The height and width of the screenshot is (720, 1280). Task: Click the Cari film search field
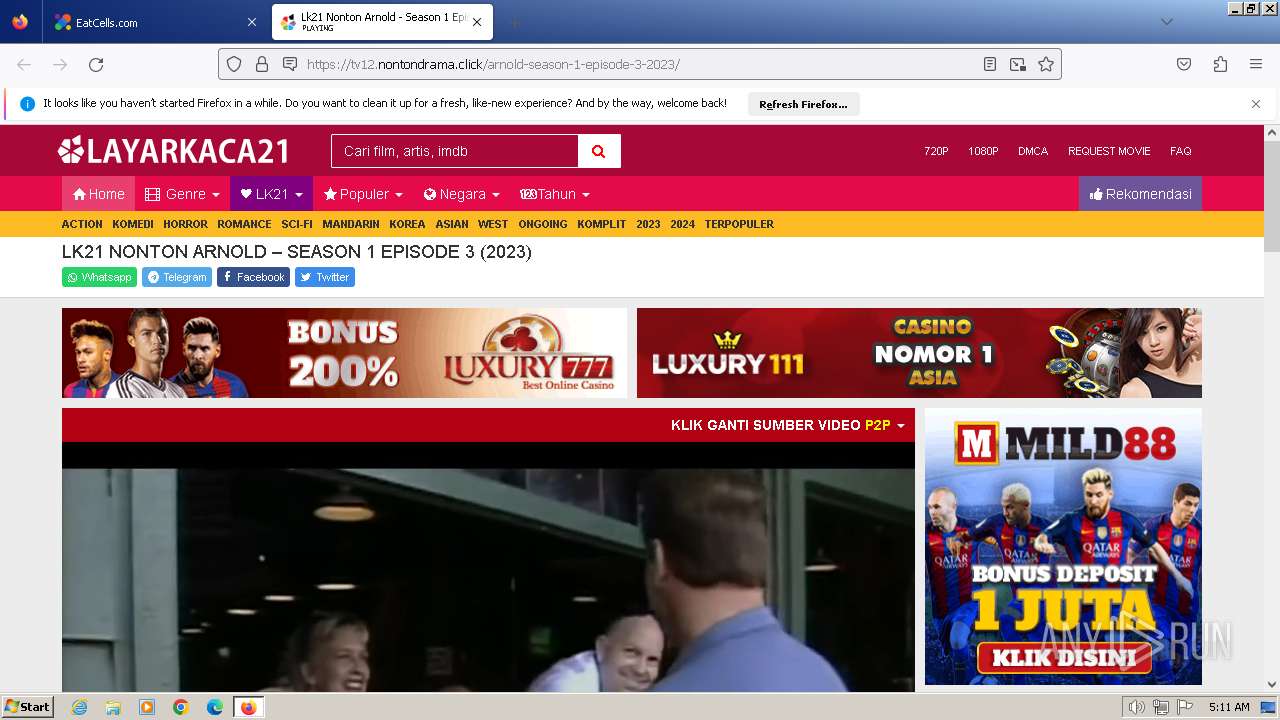click(455, 151)
